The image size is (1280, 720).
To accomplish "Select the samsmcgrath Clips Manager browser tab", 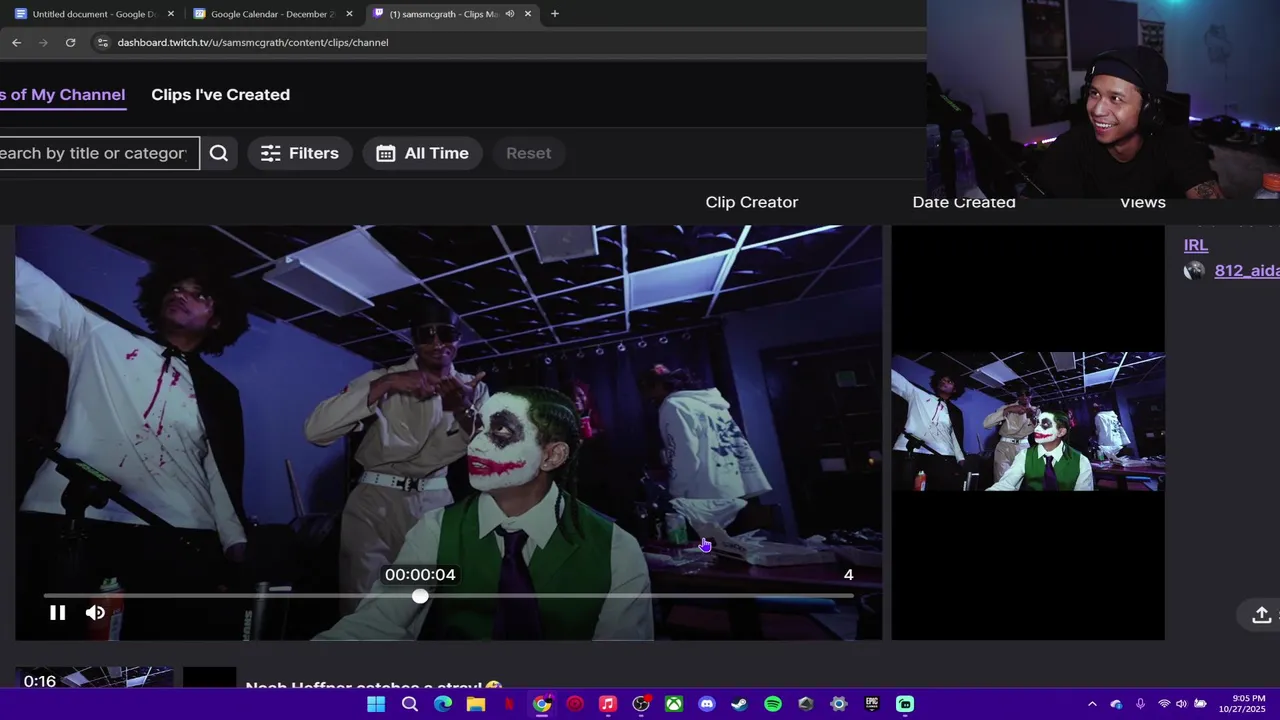I will pos(443,14).
